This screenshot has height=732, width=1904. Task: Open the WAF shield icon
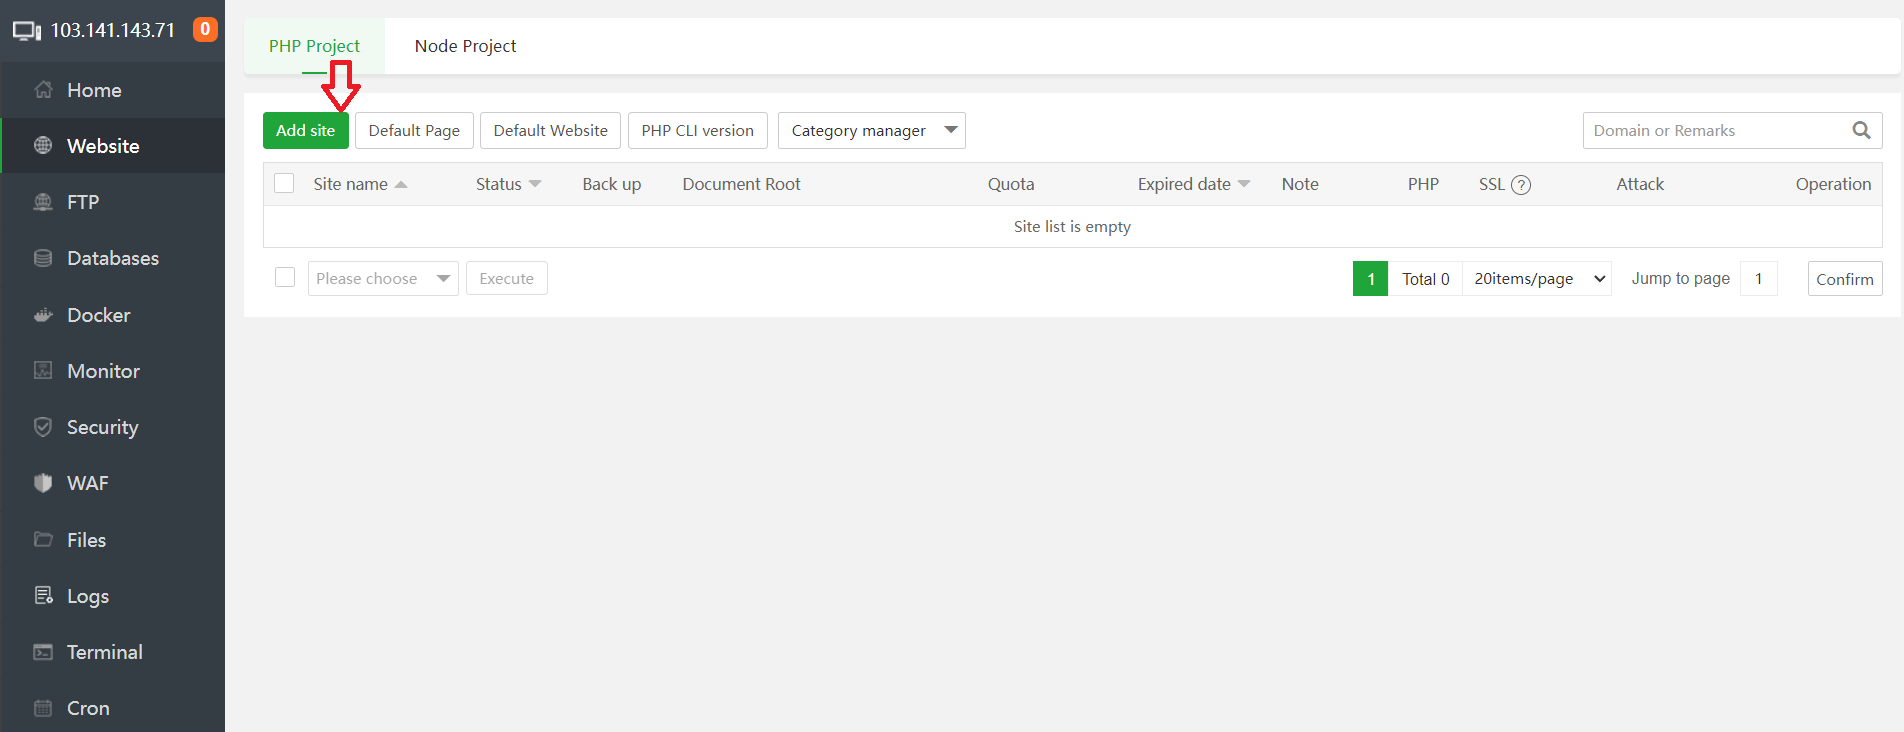(x=43, y=483)
